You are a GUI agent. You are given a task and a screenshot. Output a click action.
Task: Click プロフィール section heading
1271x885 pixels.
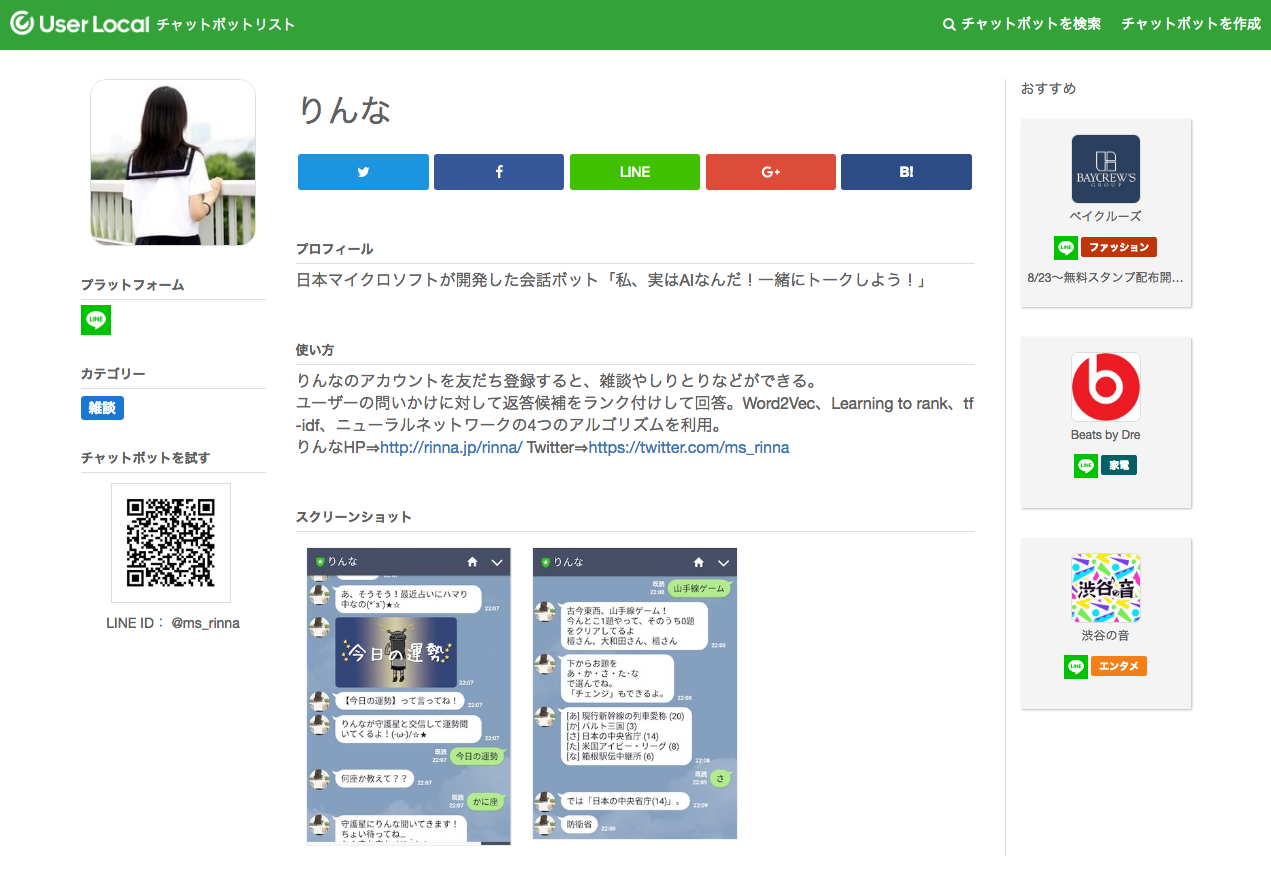click(x=334, y=249)
